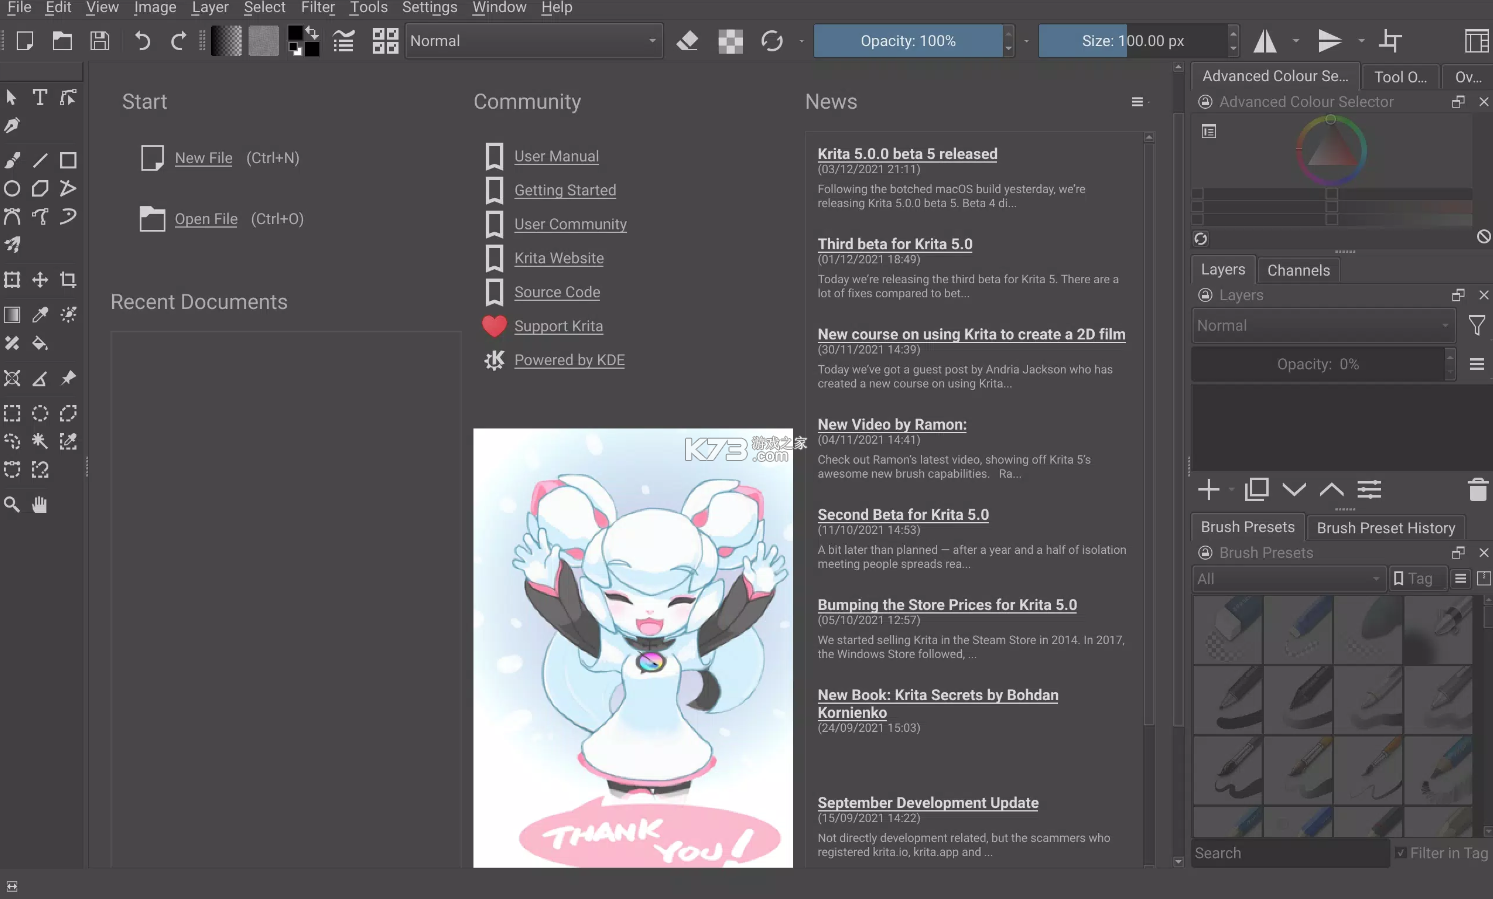Open the Support Krita link
This screenshot has width=1493, height=899.
tap(559, 326)
